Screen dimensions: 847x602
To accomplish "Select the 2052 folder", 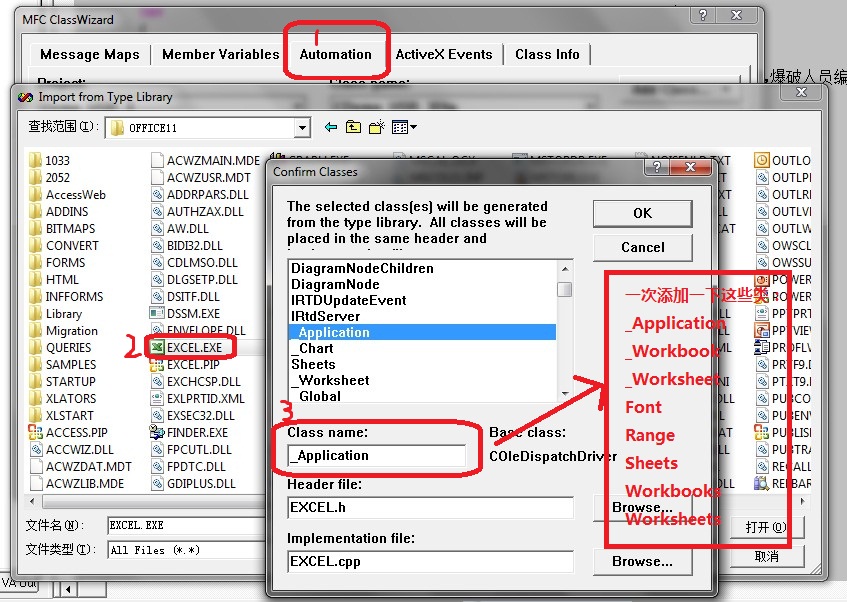I will click(50, 178).
